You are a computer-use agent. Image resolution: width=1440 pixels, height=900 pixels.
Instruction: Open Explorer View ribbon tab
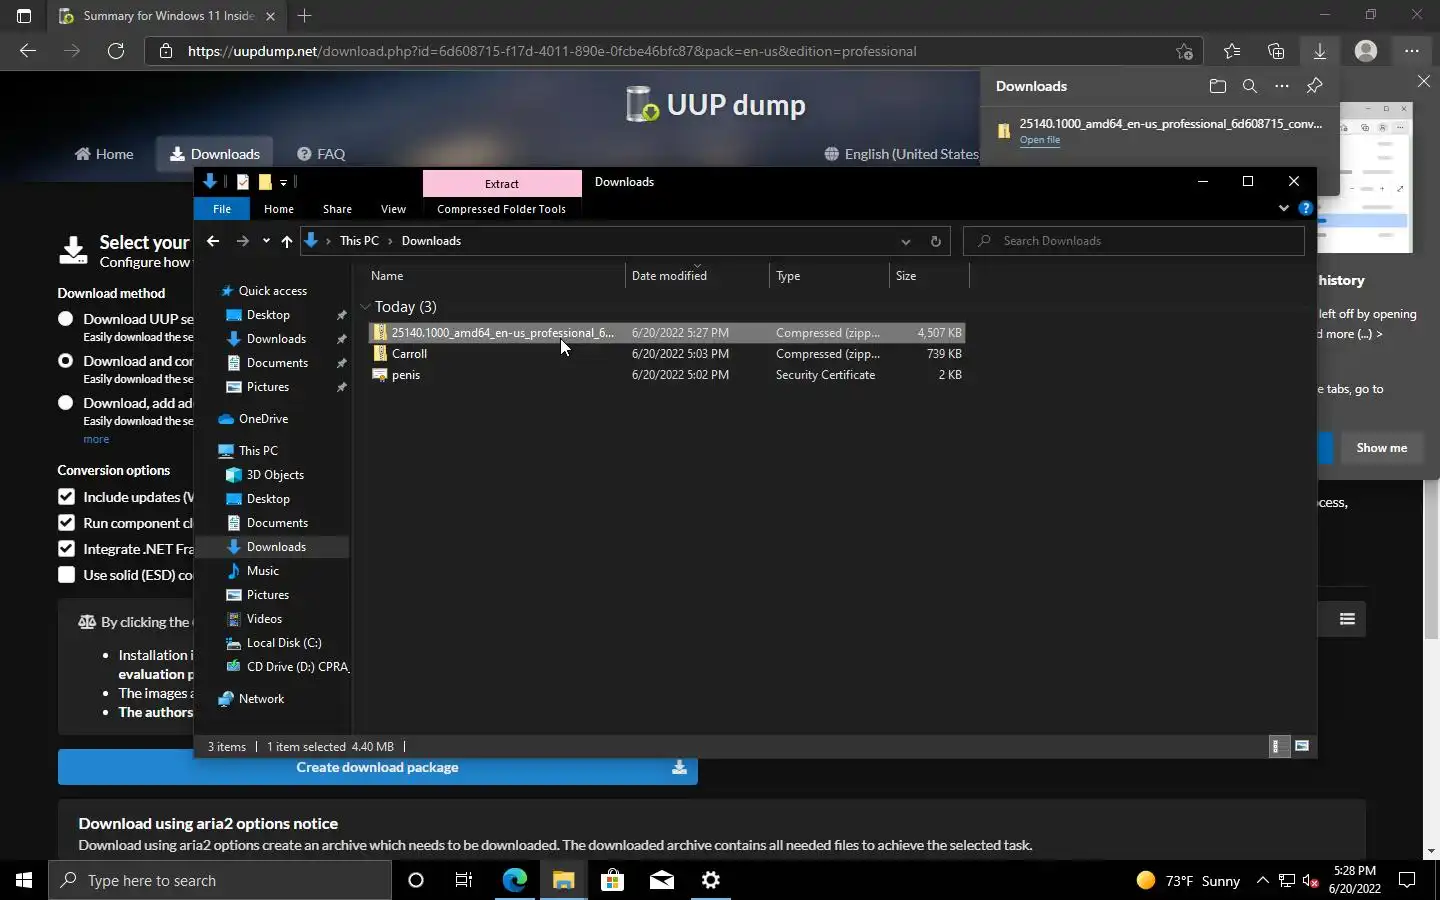point(393,209)
